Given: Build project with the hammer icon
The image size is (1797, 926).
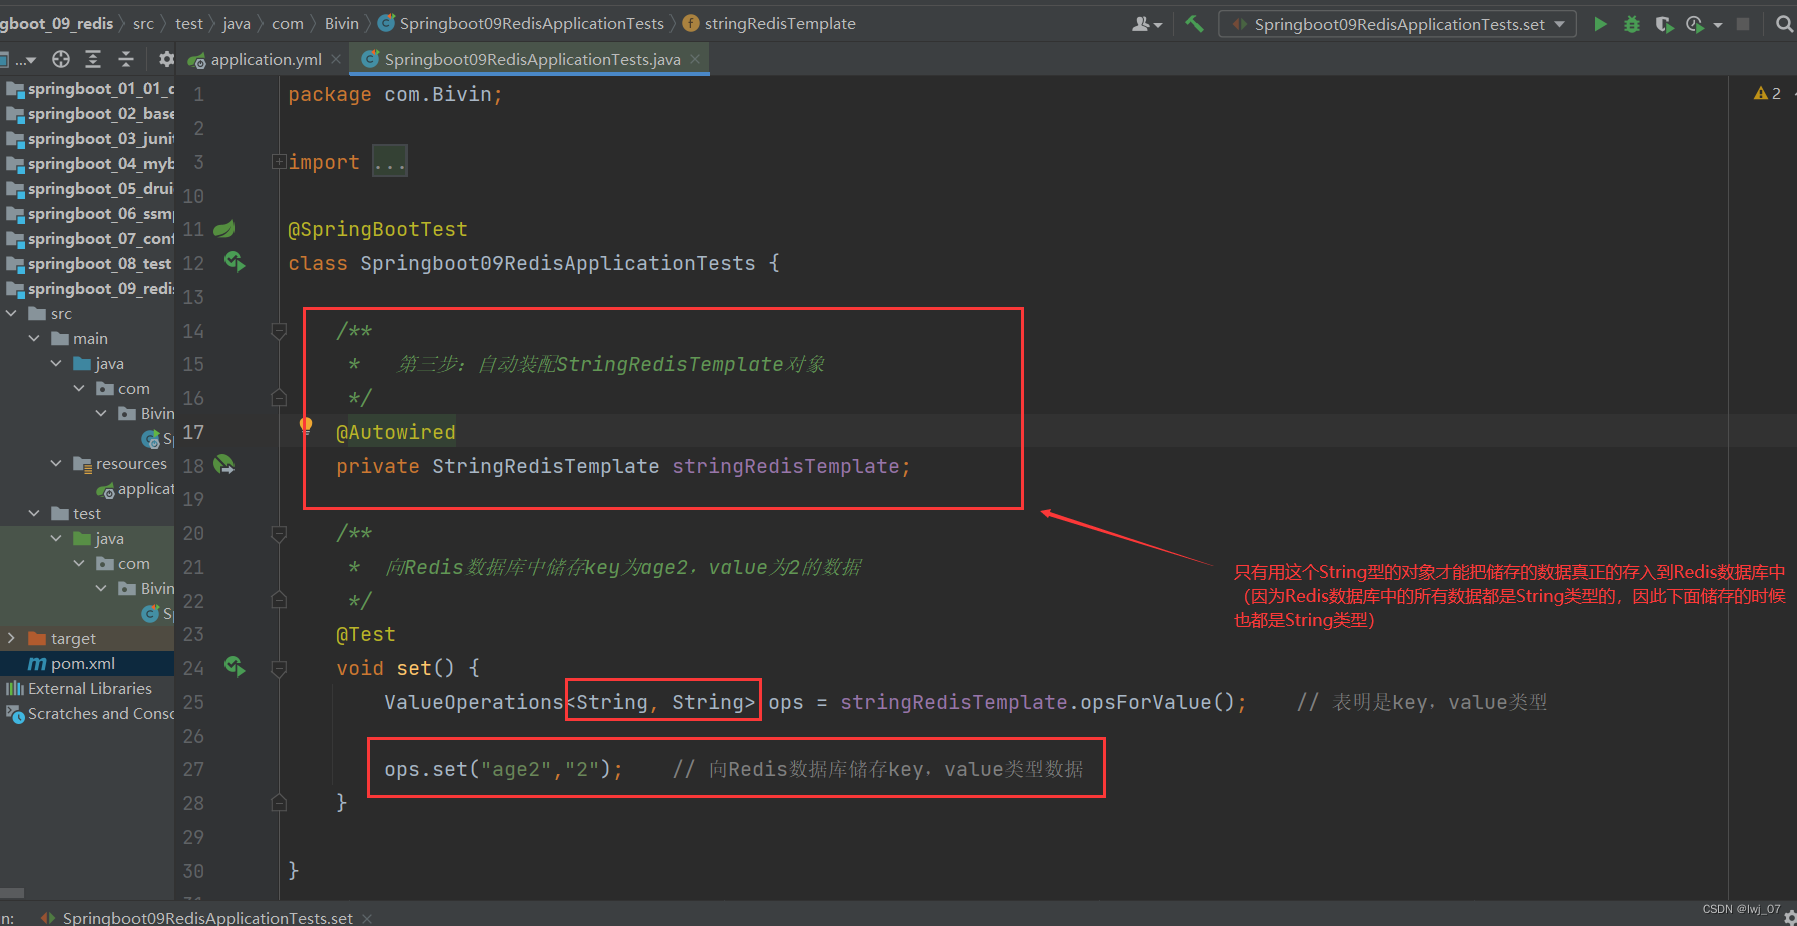Looking at the screenshot, I should [x=1194, y=24].
